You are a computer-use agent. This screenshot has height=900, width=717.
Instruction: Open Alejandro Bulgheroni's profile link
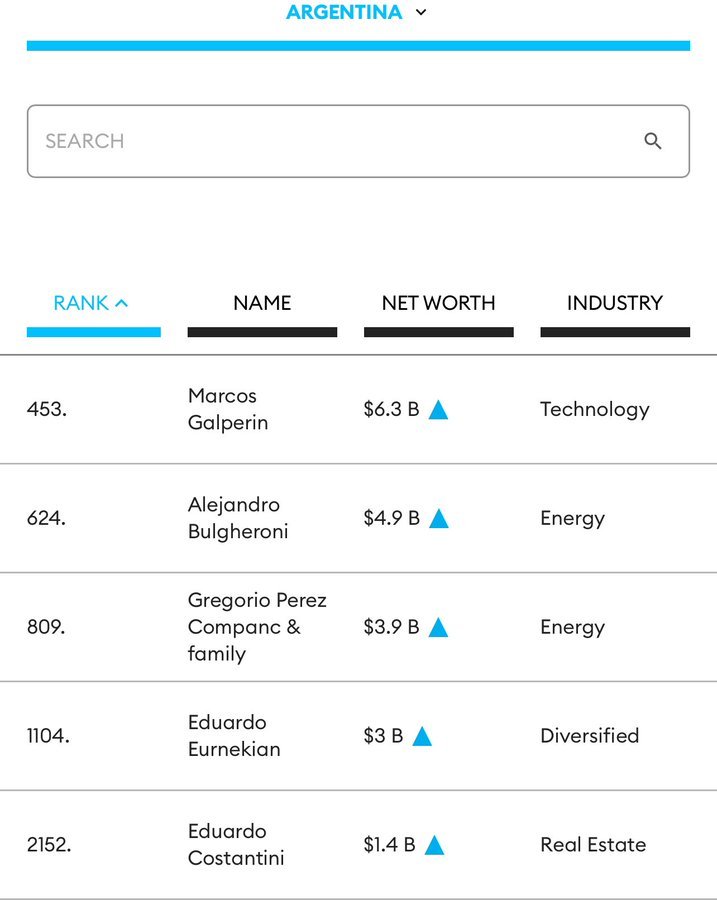click(x=238, y=518)
